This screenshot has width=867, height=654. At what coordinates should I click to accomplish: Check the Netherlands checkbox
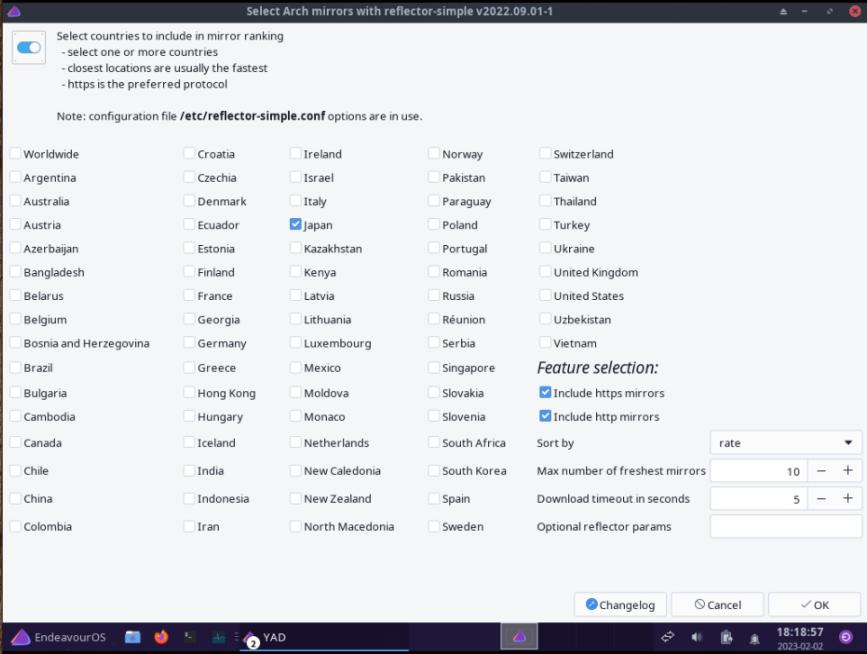coord(296,442)
